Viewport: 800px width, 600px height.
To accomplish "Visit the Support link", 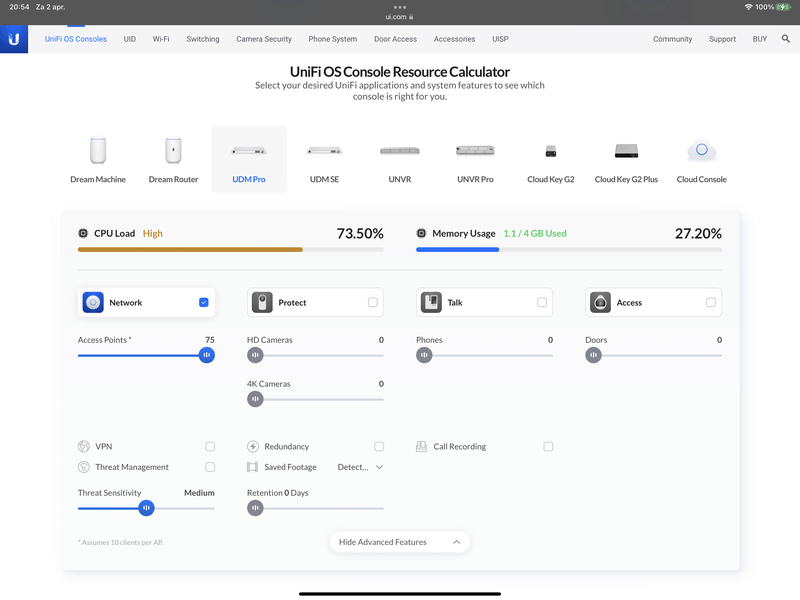I will pos(722,39).
